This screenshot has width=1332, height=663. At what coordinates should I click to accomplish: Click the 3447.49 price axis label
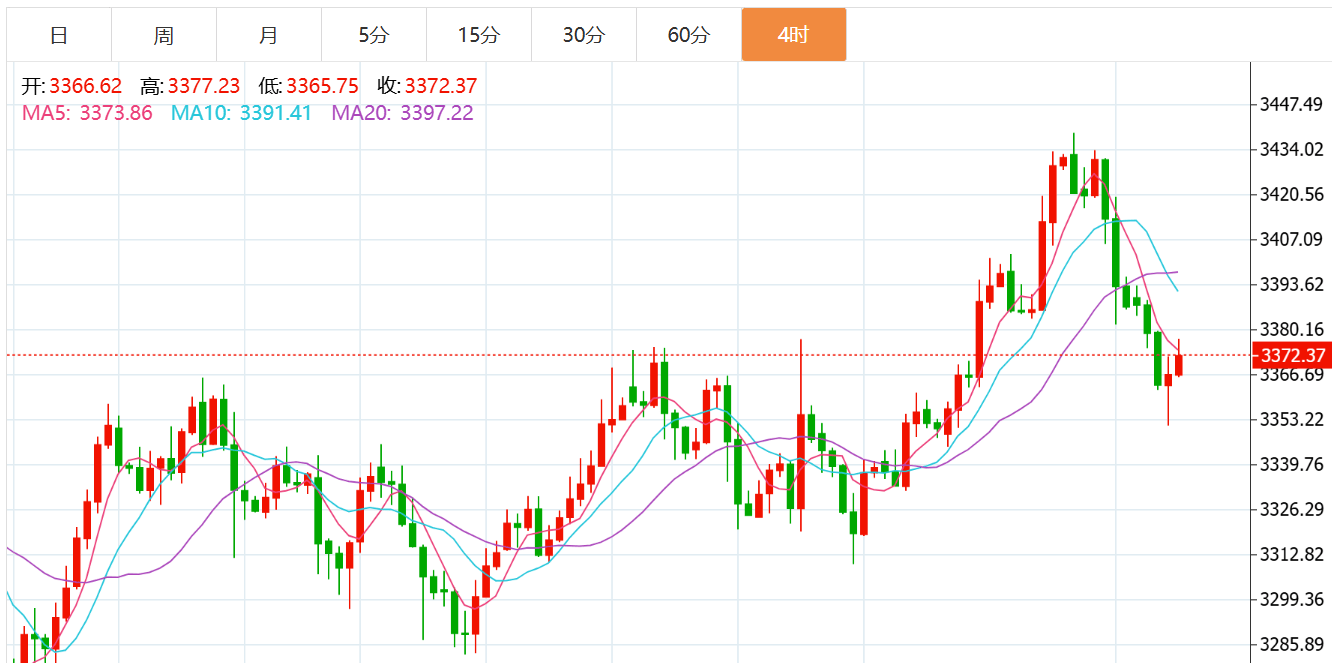(1291, 105)
